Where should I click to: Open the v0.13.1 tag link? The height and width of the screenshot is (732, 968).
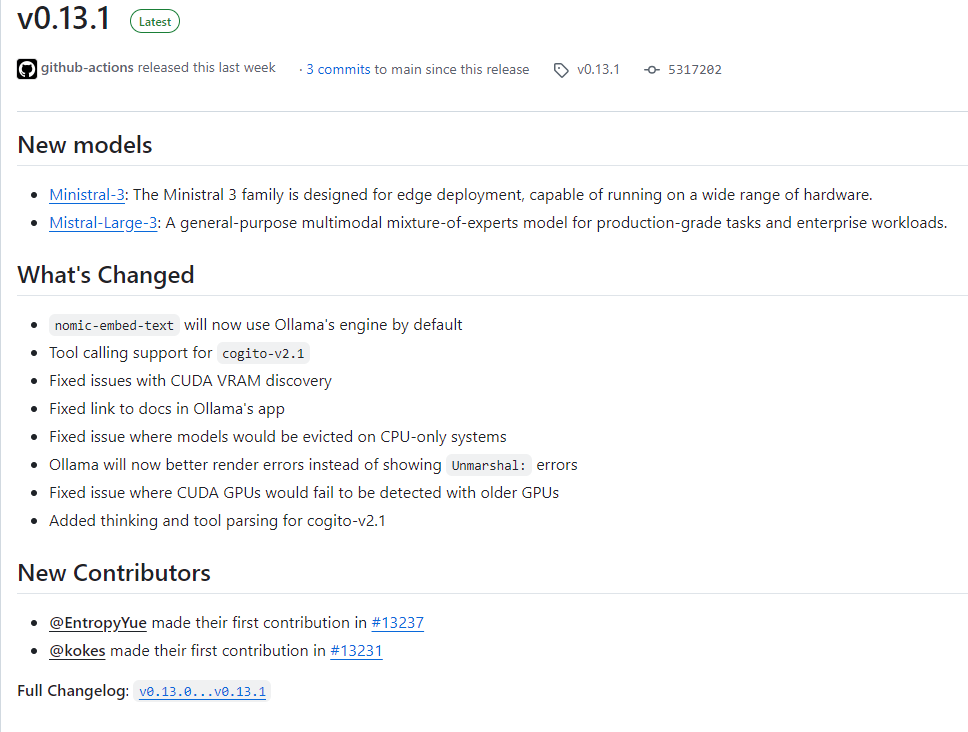coord(598,69)
